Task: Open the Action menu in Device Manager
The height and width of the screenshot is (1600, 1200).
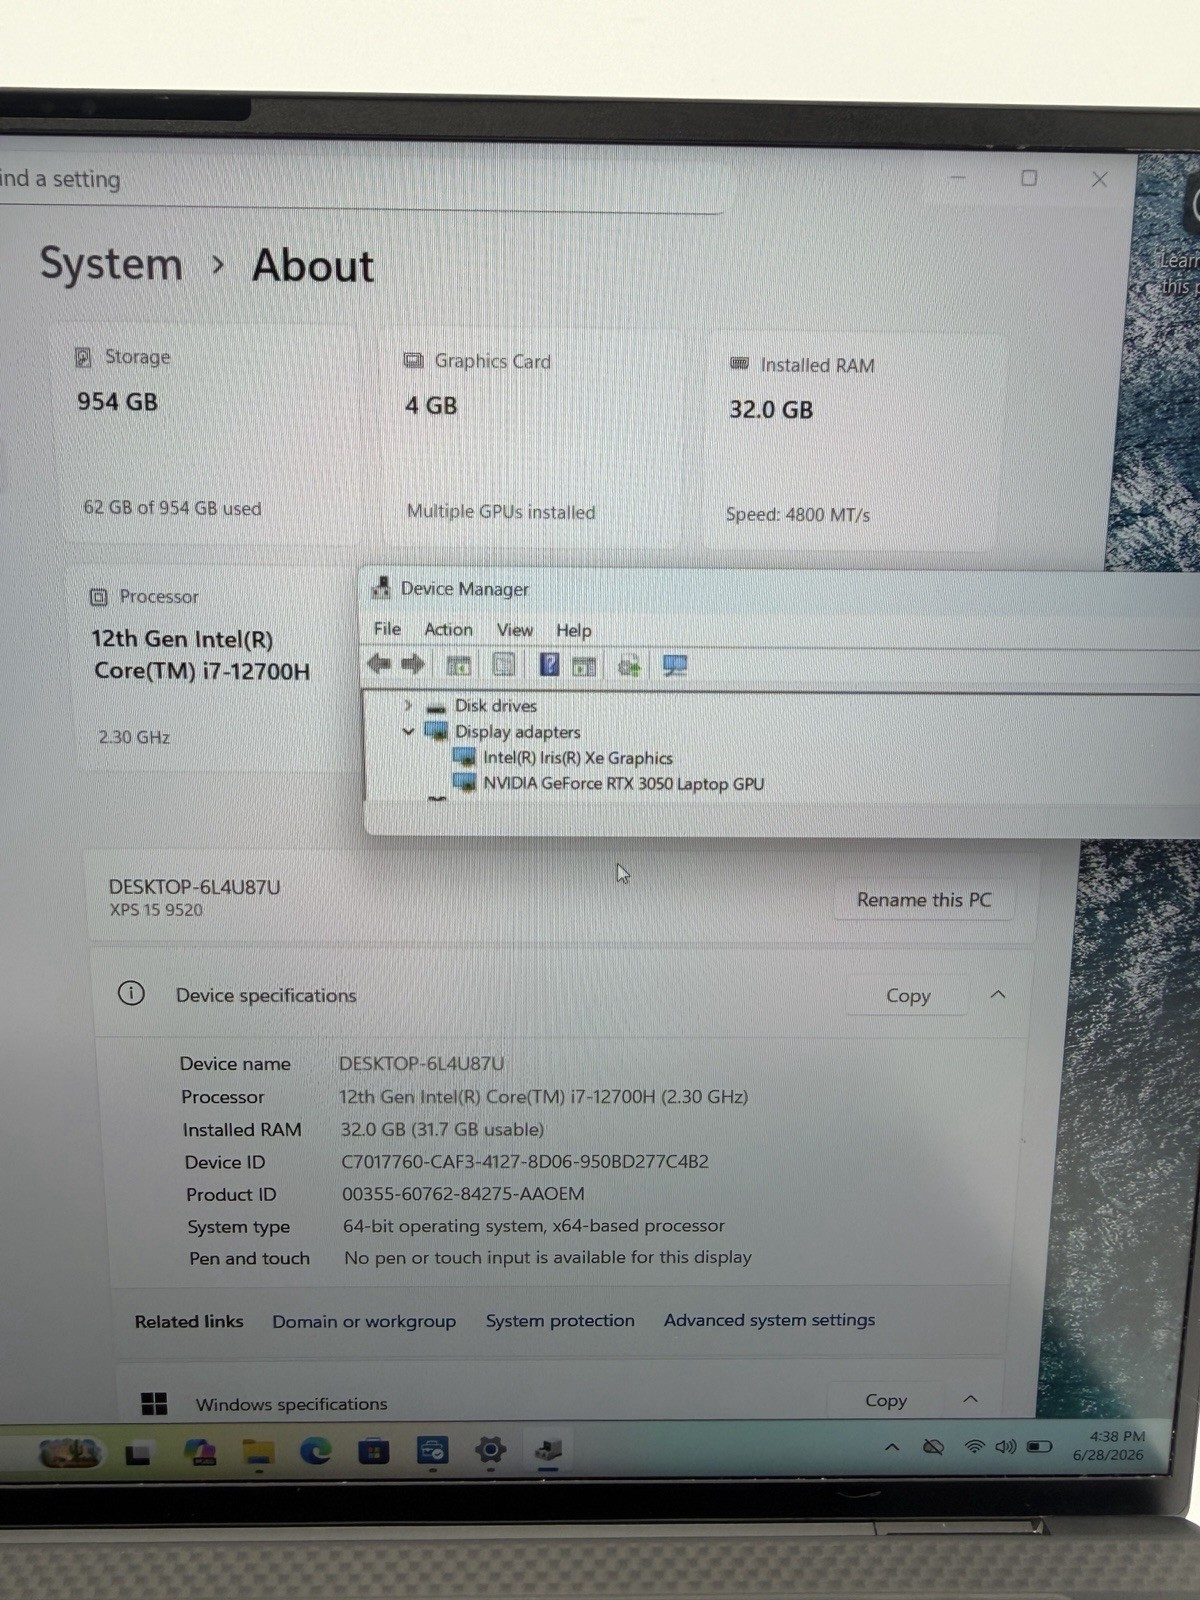Action: pyautogui.click(x=448, y=629)
